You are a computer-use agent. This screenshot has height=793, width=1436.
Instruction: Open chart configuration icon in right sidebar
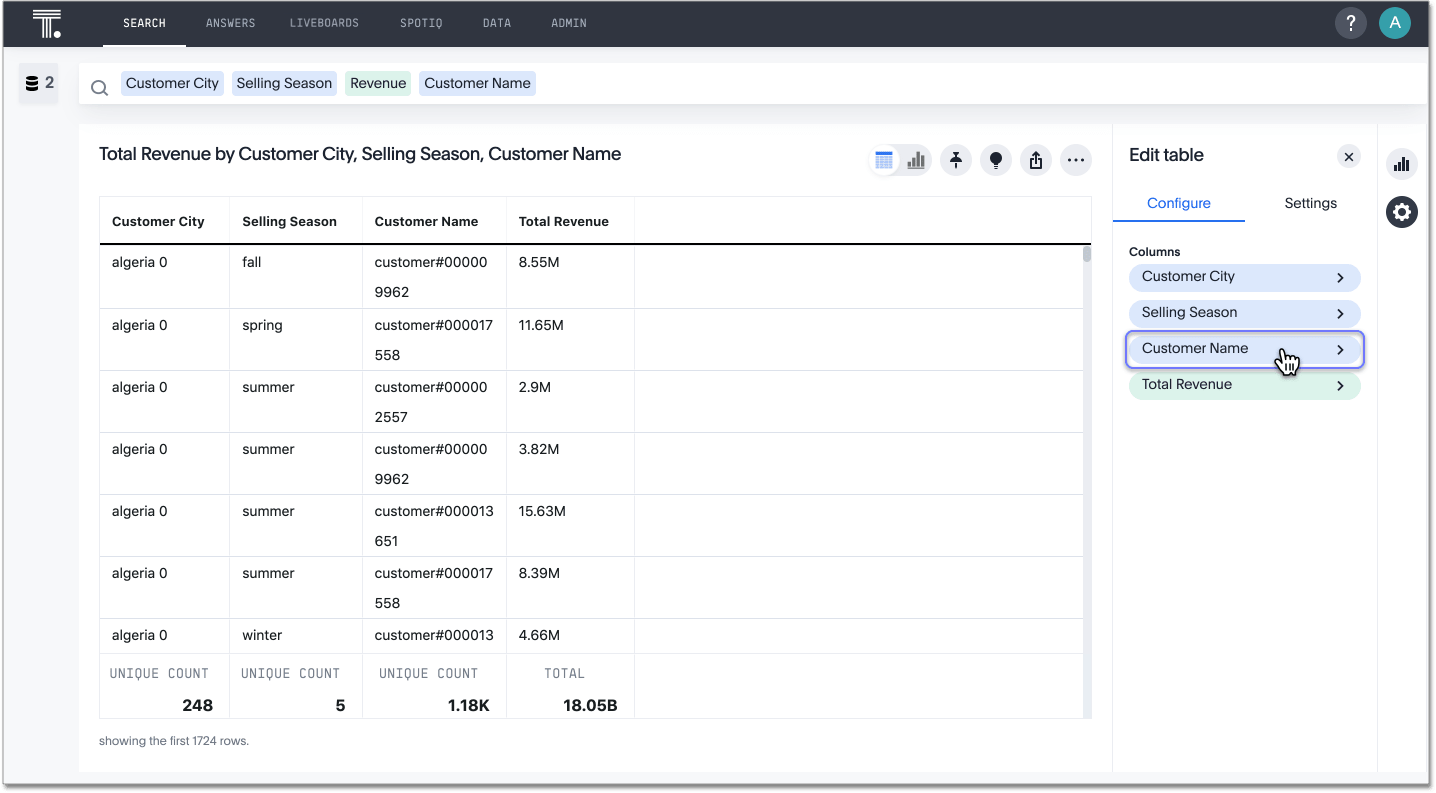pos(1402,164)
